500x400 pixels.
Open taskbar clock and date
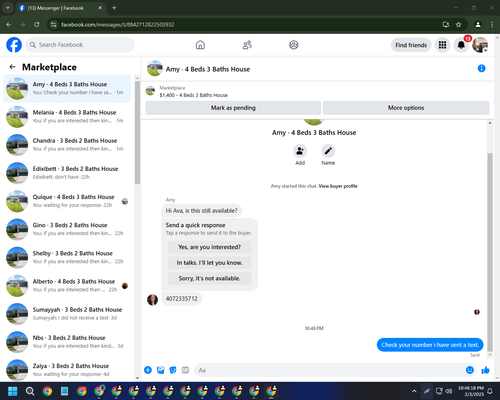coord(471,391)
